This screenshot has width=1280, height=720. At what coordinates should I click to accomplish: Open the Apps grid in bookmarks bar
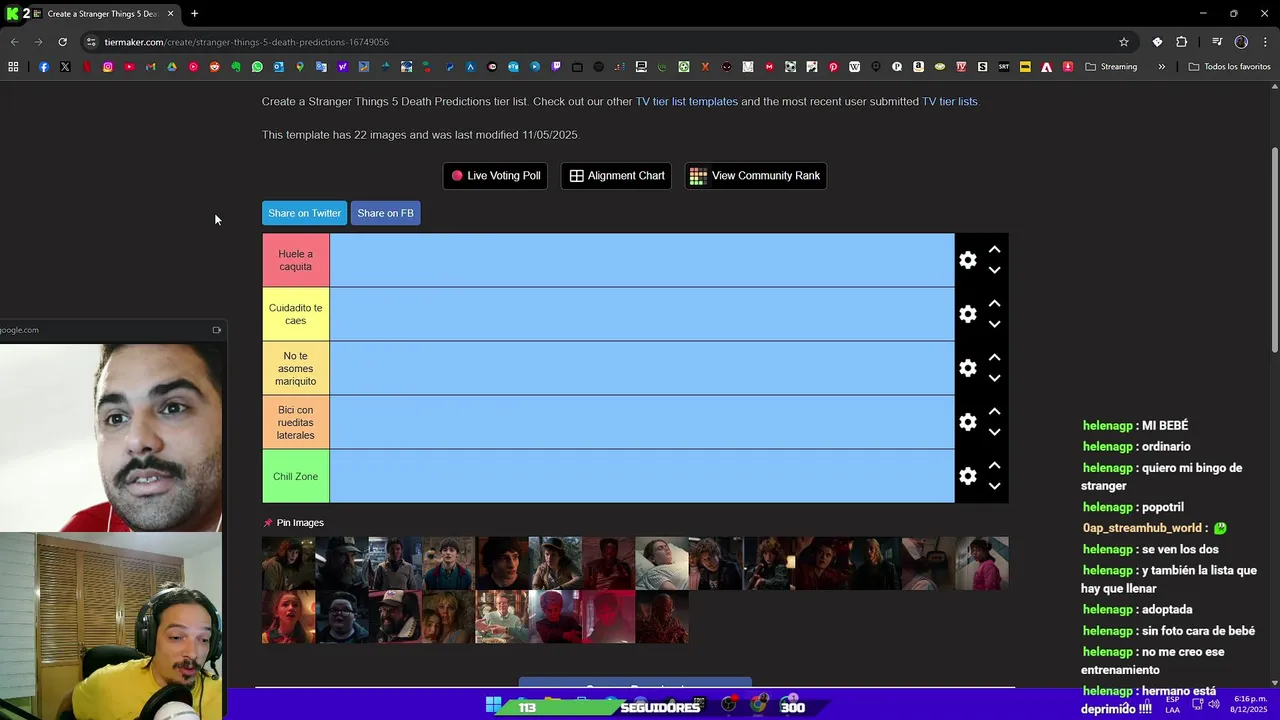pos(13,67)
